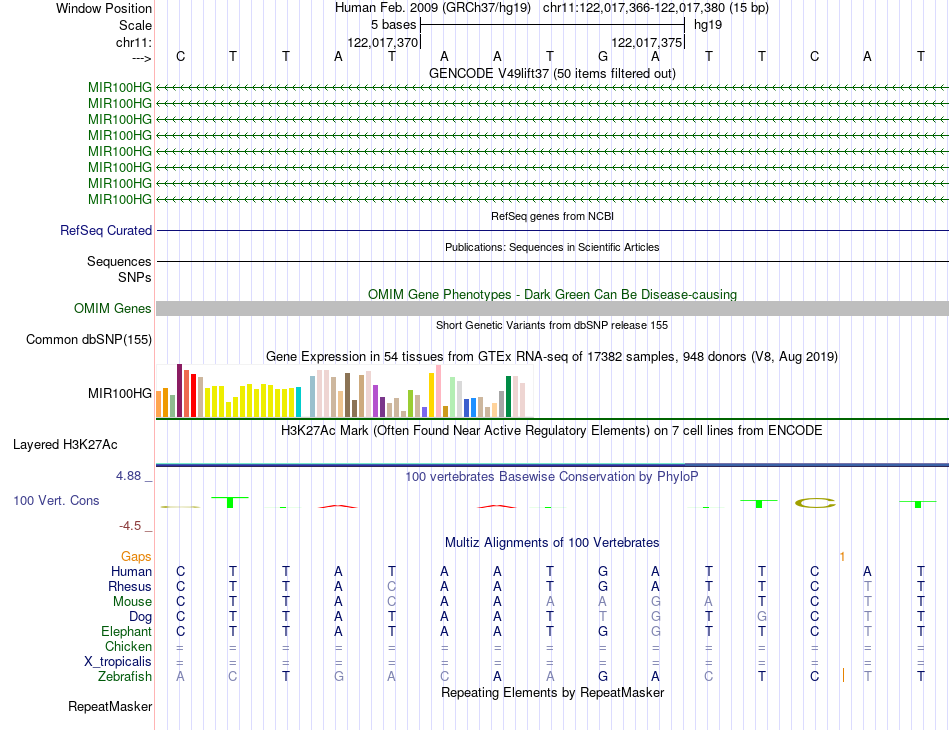Image resolution: width=950 pixels, height=730 pixels.
Task: Select the Scale track label
Action: pyautogui.click(x=135, y=25)
